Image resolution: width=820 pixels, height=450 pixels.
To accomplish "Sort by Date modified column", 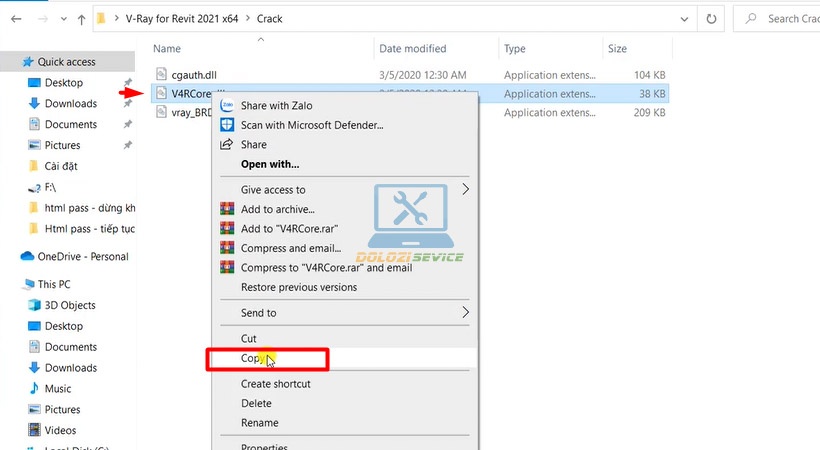I will coord(413,49).
